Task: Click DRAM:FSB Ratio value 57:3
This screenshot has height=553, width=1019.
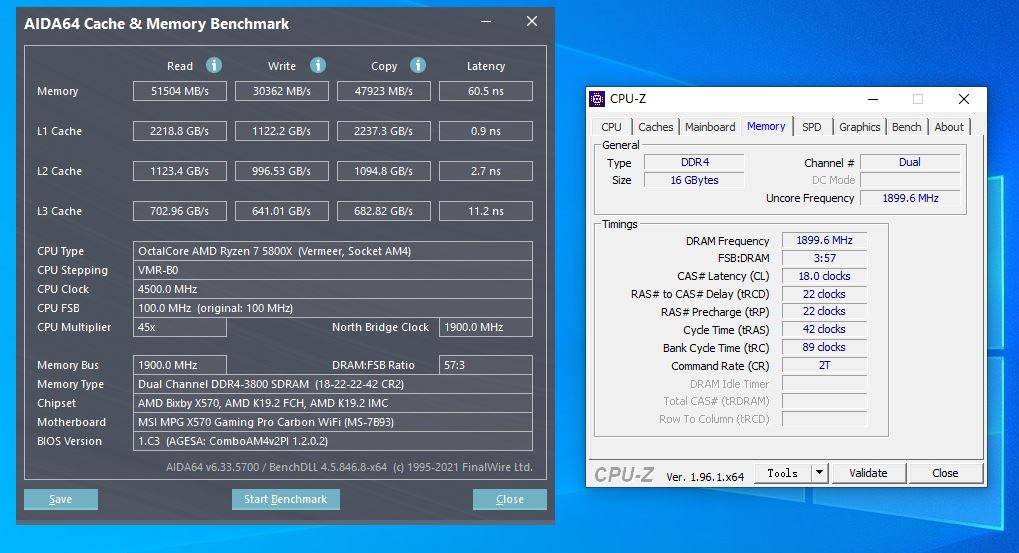Action: [485, 365]
